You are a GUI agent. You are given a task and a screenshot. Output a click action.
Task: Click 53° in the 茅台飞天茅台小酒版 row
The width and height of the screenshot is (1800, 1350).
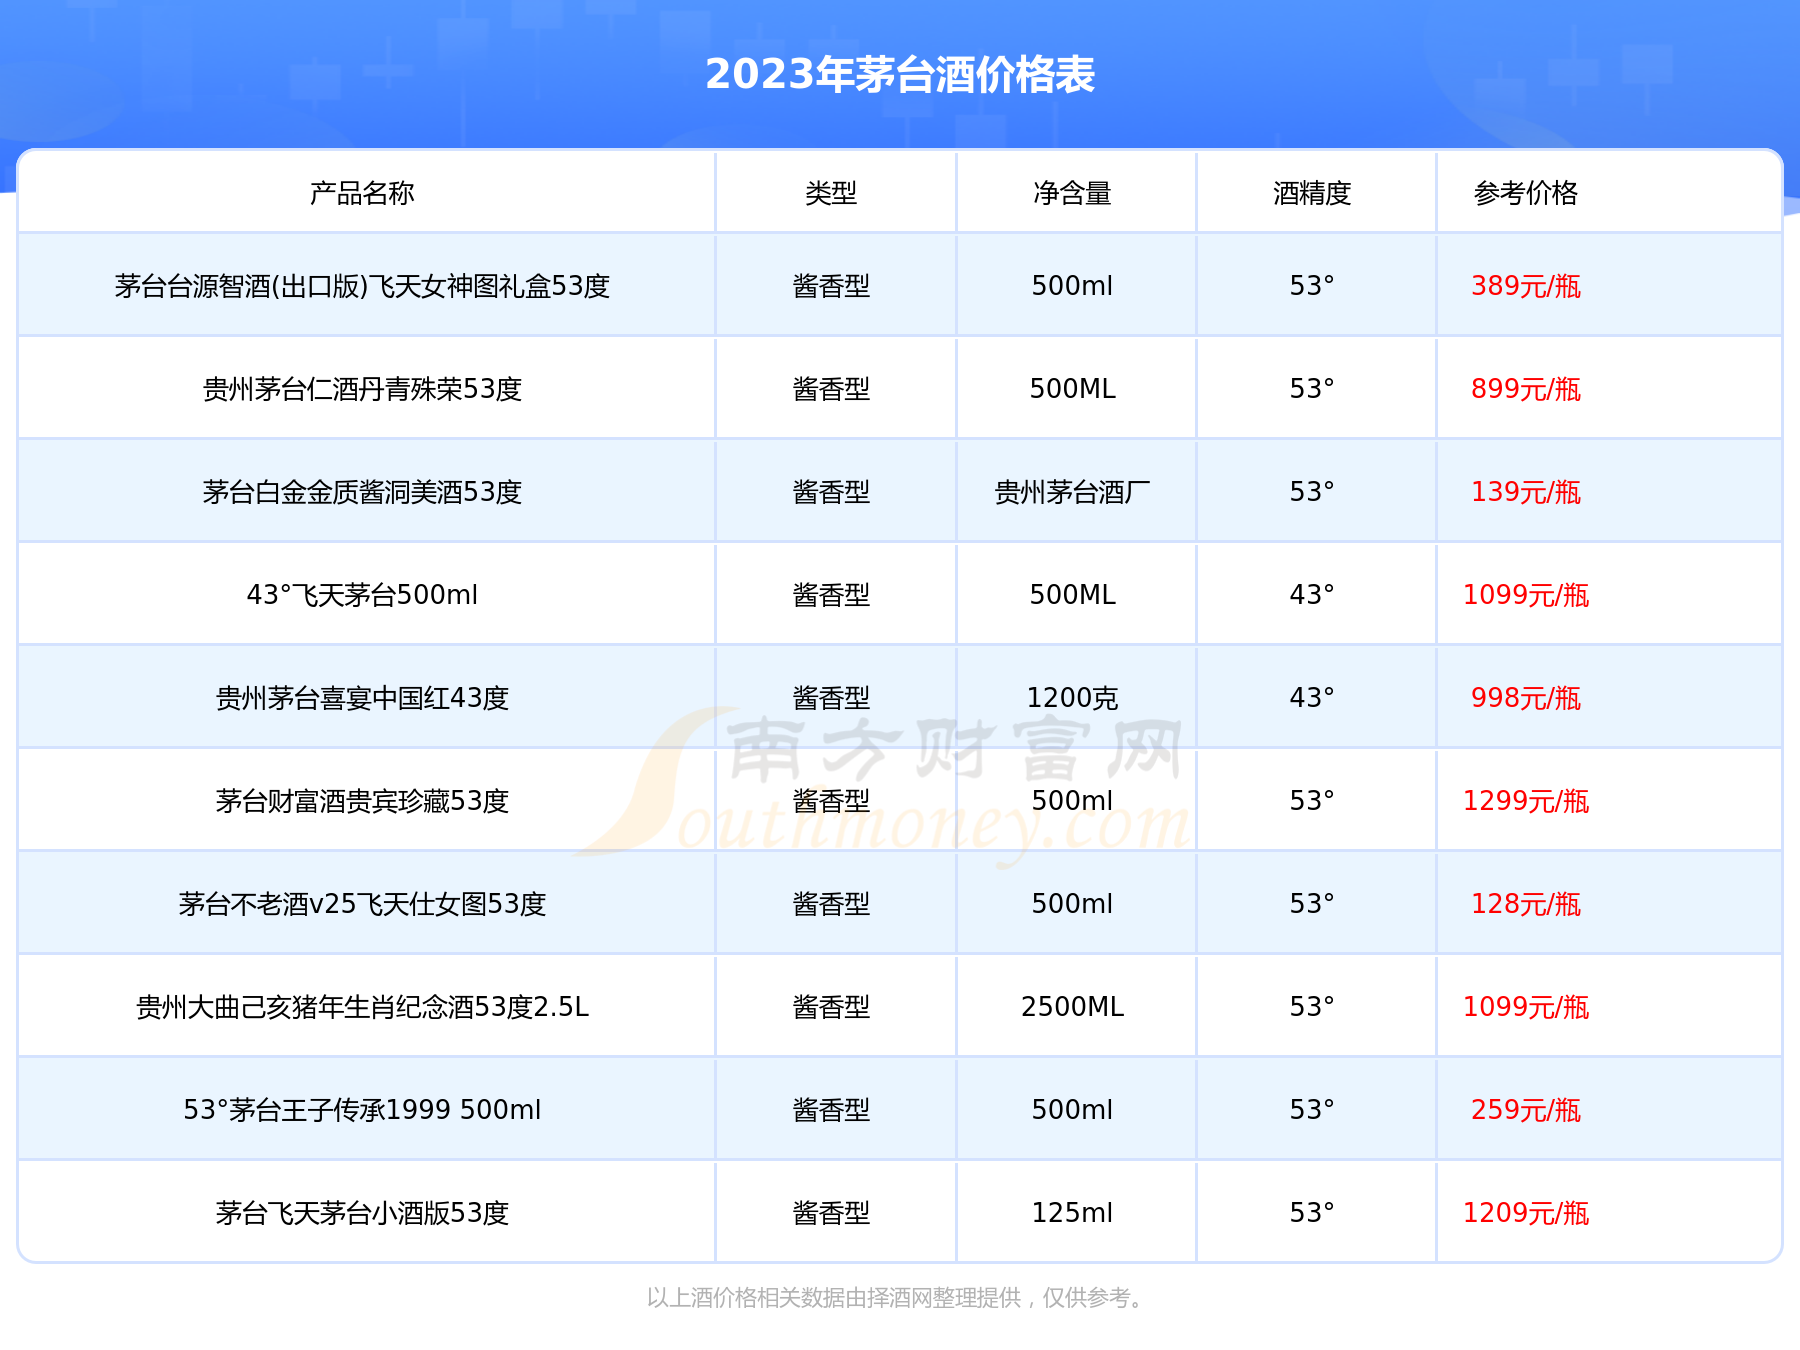point(1312,1214)
